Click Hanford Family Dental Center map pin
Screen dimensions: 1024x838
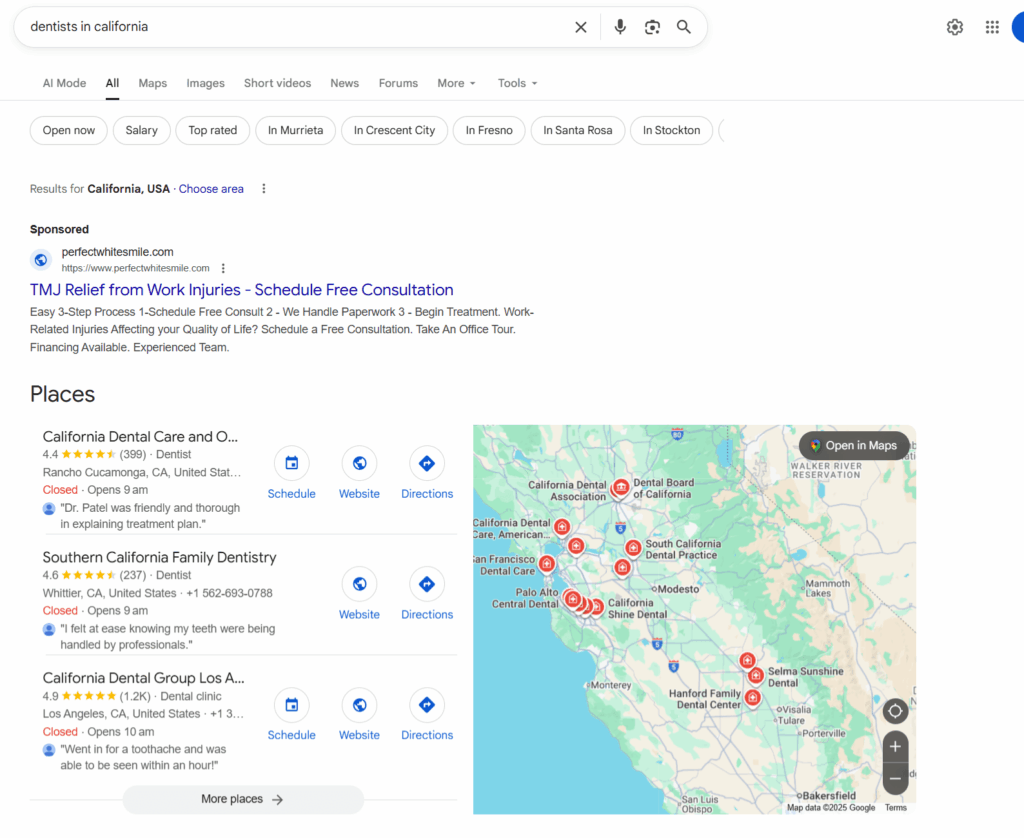click(x=752, y=698)
